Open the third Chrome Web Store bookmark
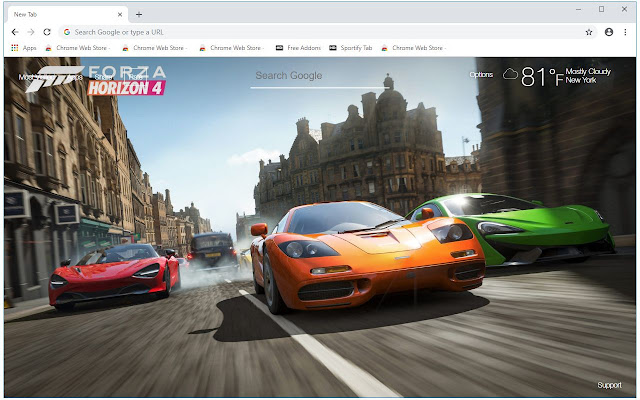Screen dimensions: 640x400 pos(232,48)
